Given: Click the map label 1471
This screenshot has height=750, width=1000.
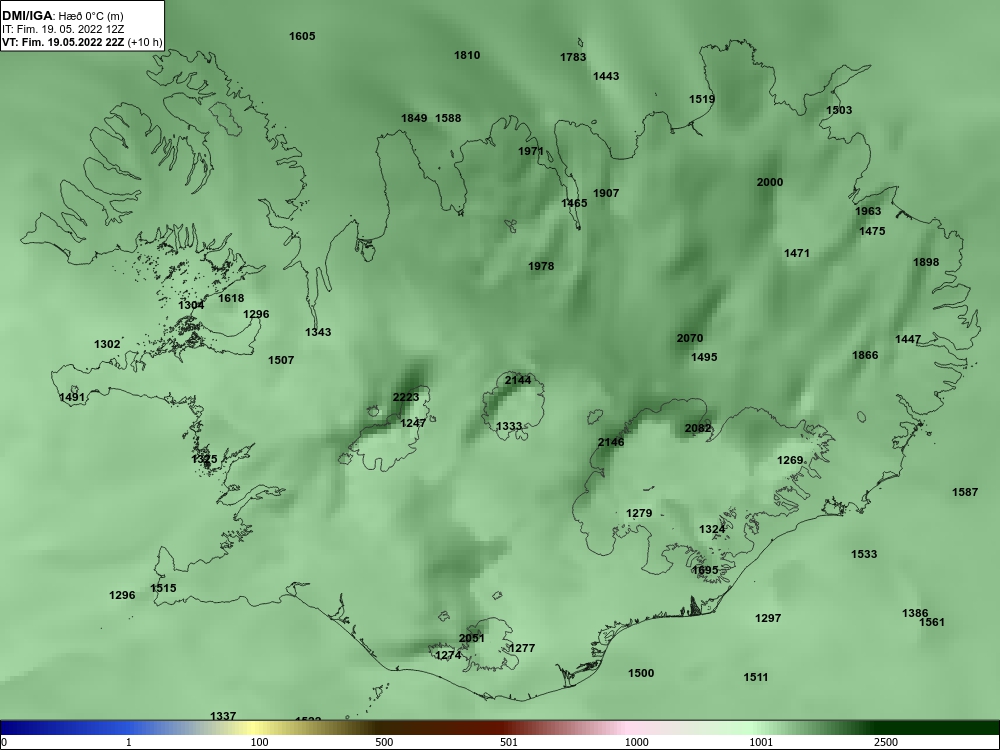Looking at the screenshot, I should pos(797,254).
